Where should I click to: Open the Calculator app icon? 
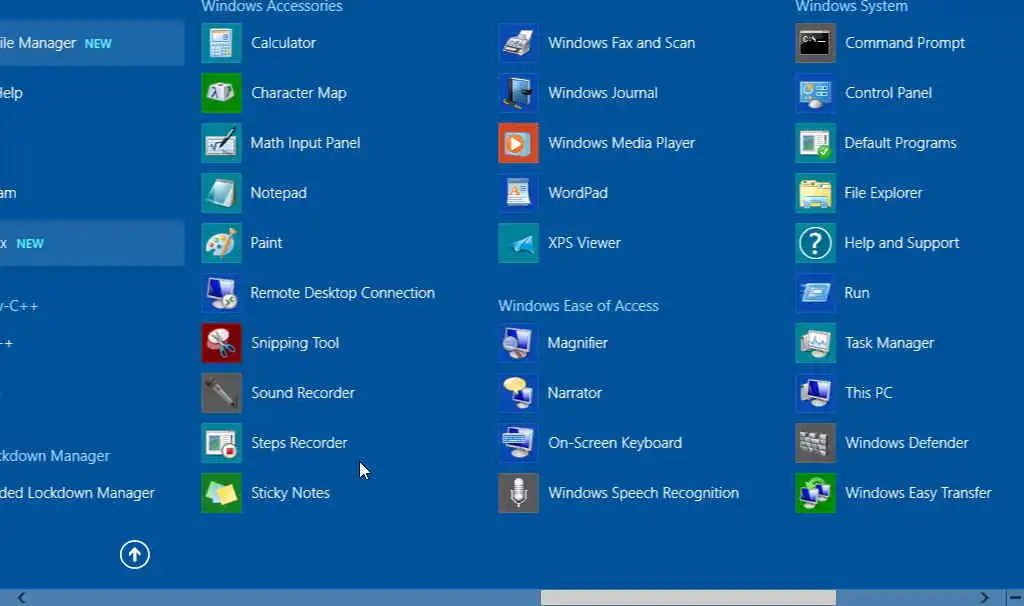pyautogui.click(x=221, y=43)
